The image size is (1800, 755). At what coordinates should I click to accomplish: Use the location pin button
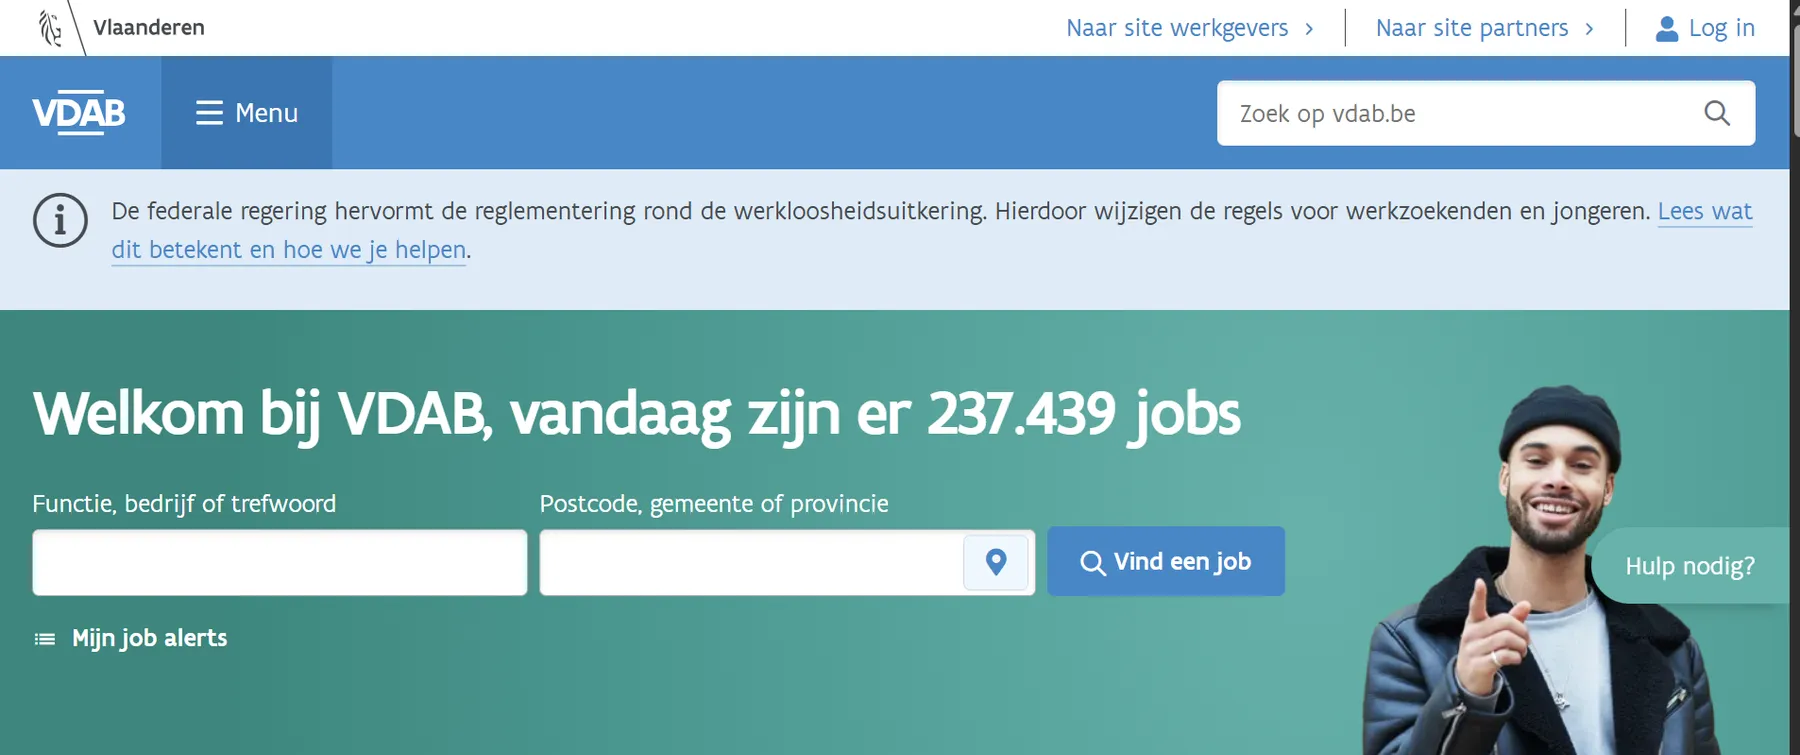[x=996, y=562]
